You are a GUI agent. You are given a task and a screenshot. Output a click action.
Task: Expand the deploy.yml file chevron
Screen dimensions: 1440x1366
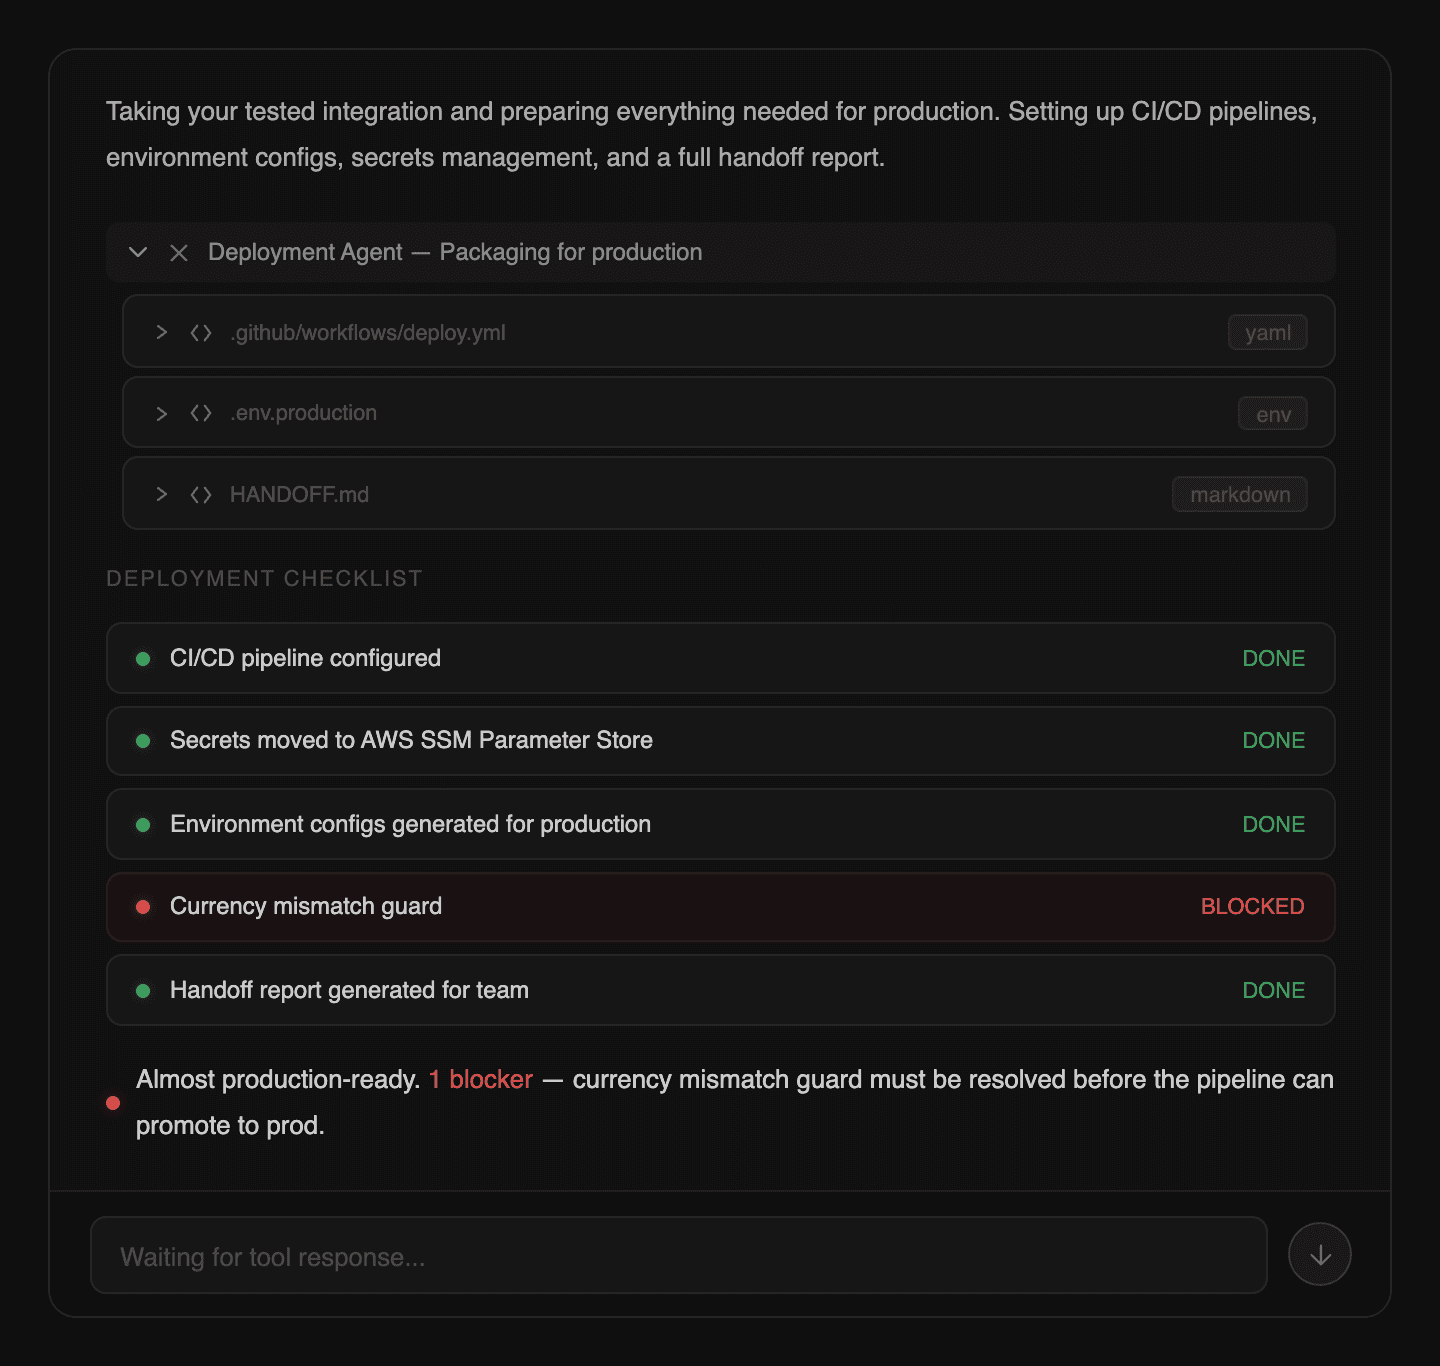(161, 332)
